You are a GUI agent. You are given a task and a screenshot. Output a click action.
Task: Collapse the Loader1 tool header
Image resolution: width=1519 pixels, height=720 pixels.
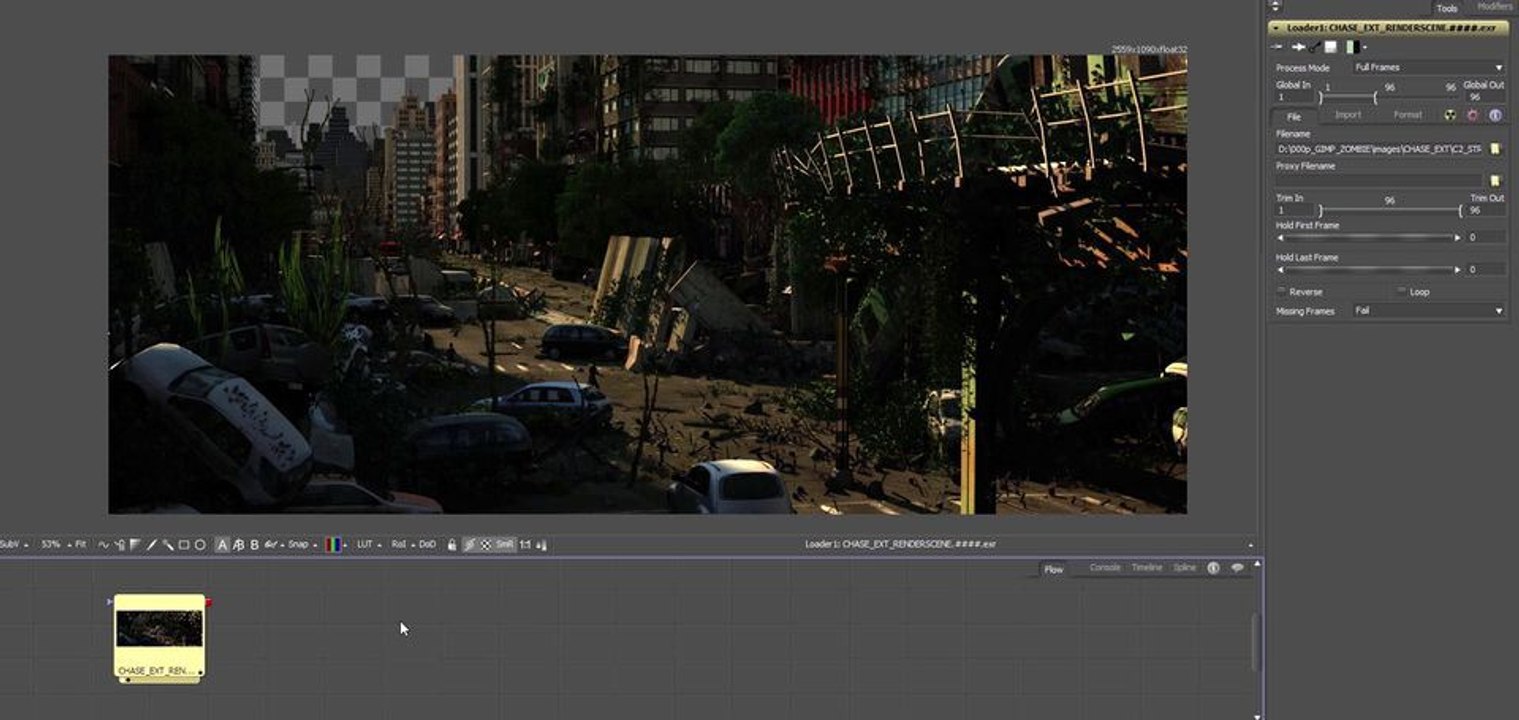(1276, 28)
